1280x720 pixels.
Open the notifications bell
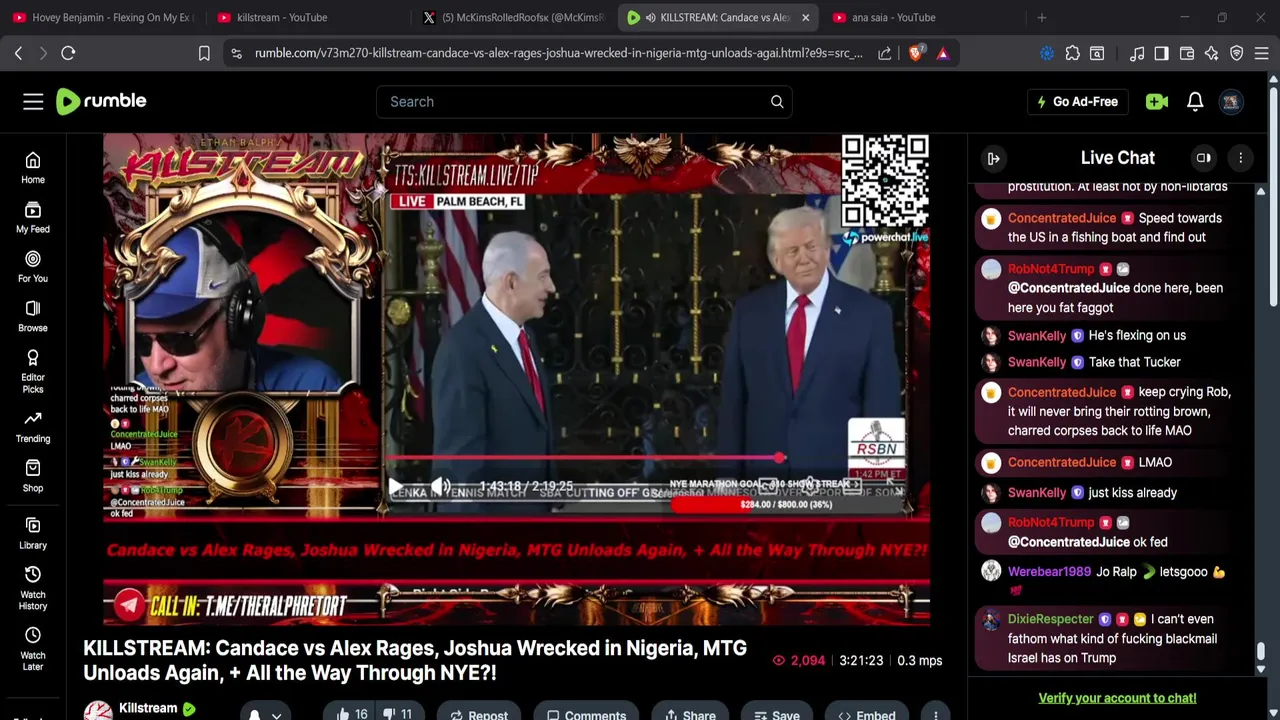(1195, 101)
